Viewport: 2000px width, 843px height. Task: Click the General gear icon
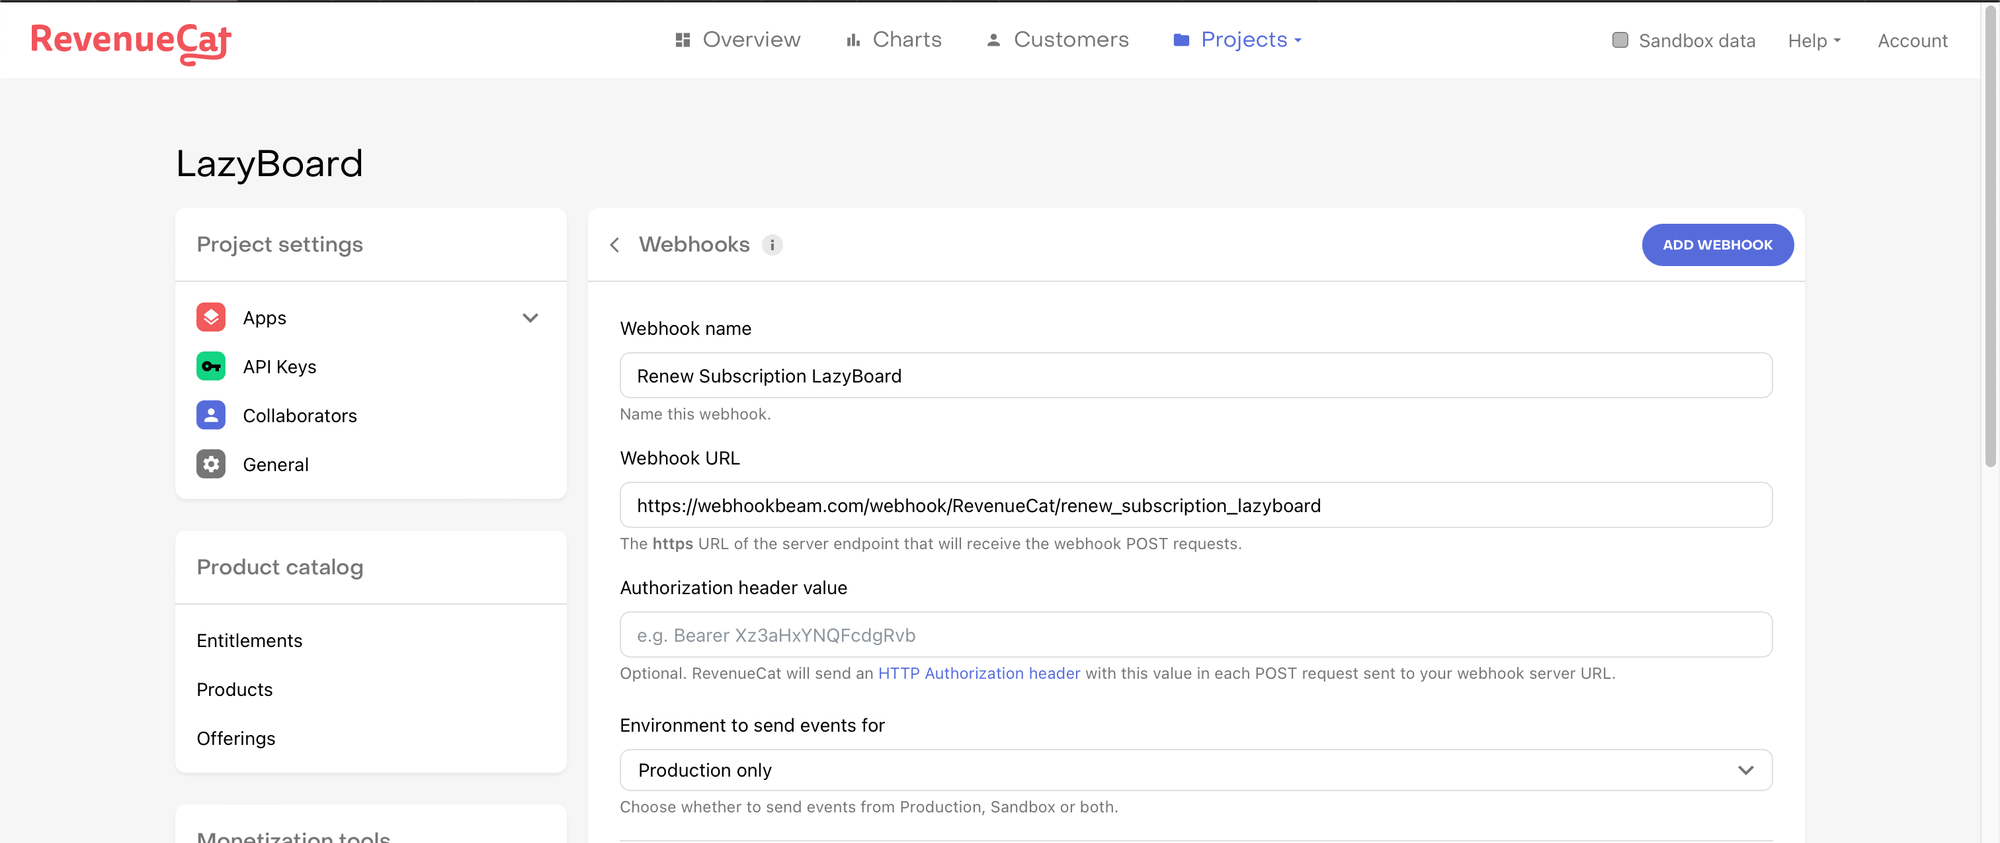[211, 464]
